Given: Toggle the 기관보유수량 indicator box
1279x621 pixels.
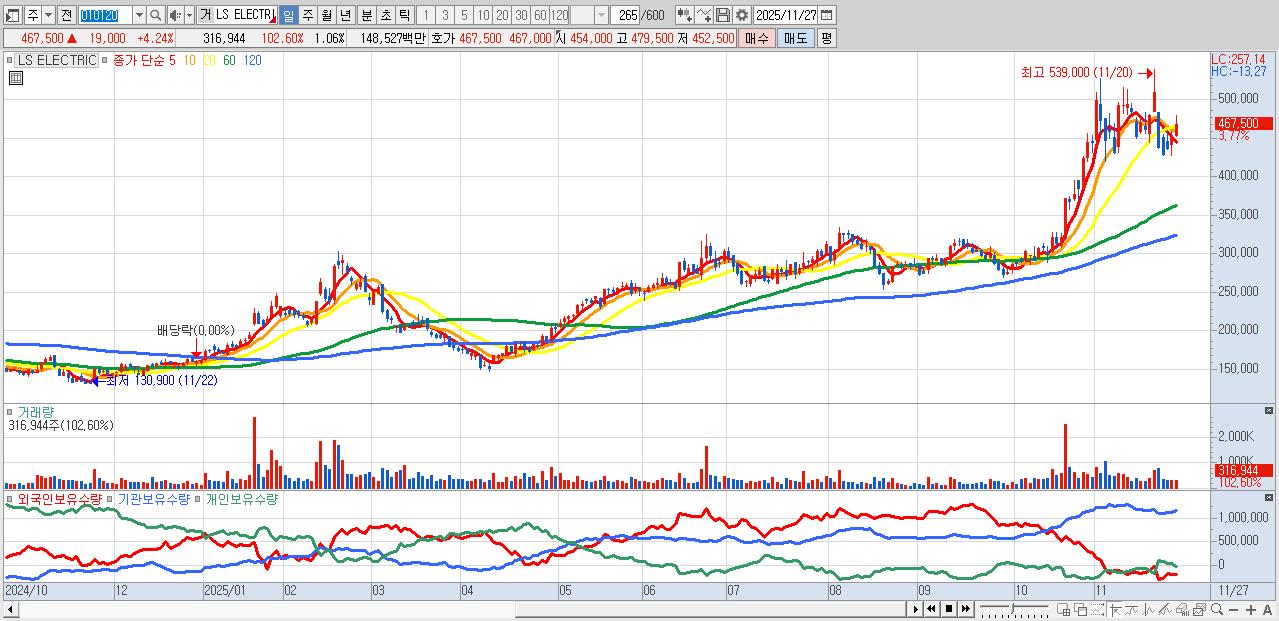Looking at the screenshot, I should 111,499.
